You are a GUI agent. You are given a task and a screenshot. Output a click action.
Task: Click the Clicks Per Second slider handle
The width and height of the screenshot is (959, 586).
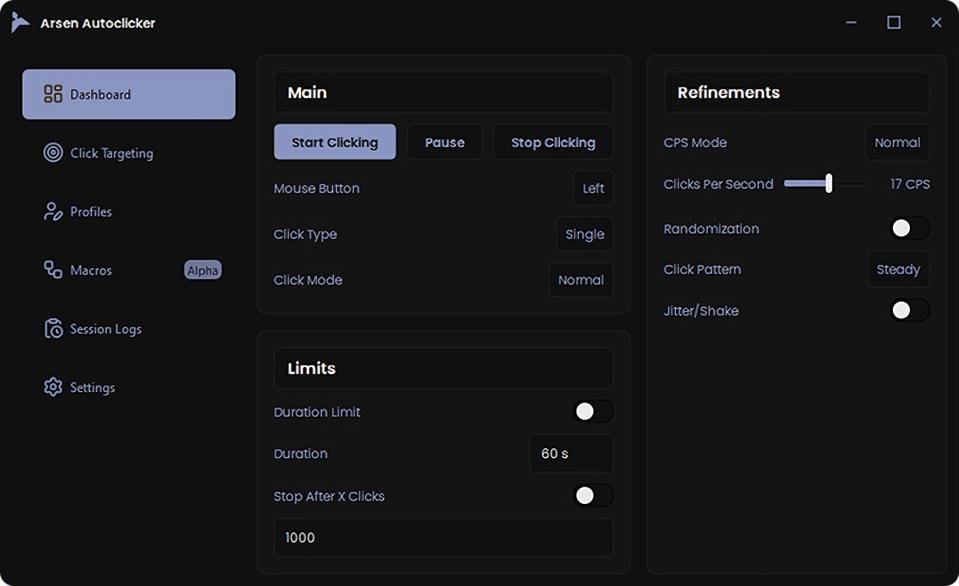click(x=829, y=184)
